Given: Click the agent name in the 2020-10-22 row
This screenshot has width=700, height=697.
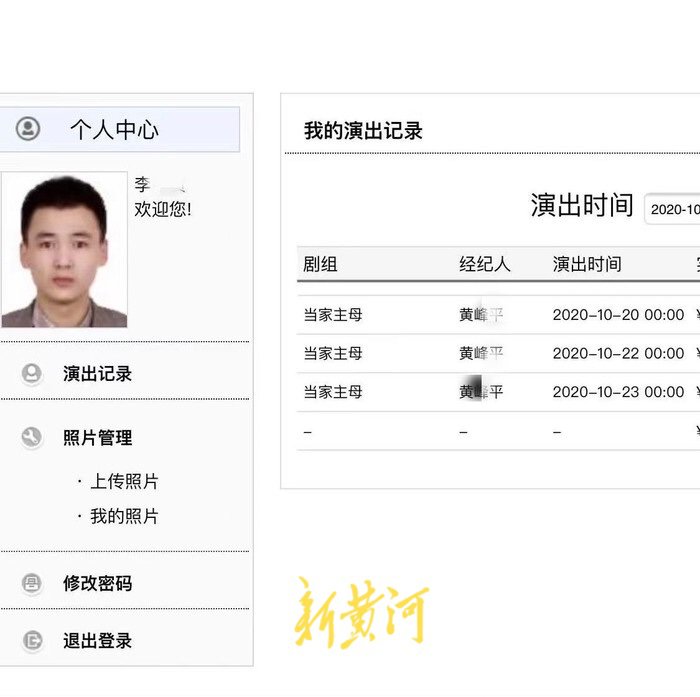Looking at the screenshot, I should coord(481,353).
